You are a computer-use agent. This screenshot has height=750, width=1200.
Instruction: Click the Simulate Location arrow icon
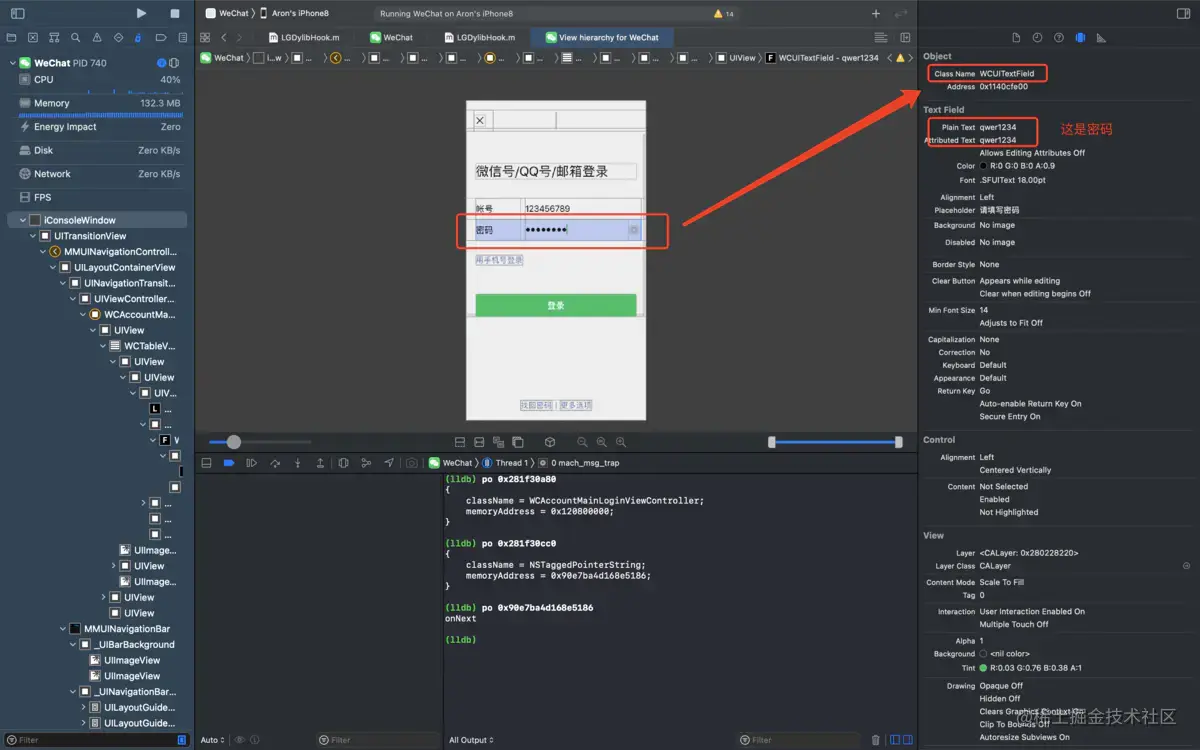click(x=389, y=463)
